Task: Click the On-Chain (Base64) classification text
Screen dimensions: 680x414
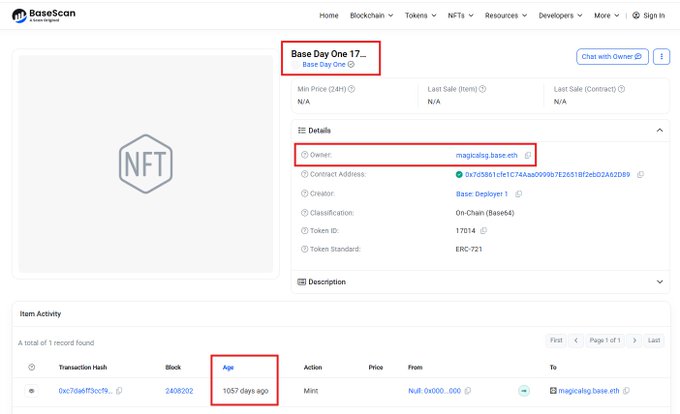Action: pos(485,213)
